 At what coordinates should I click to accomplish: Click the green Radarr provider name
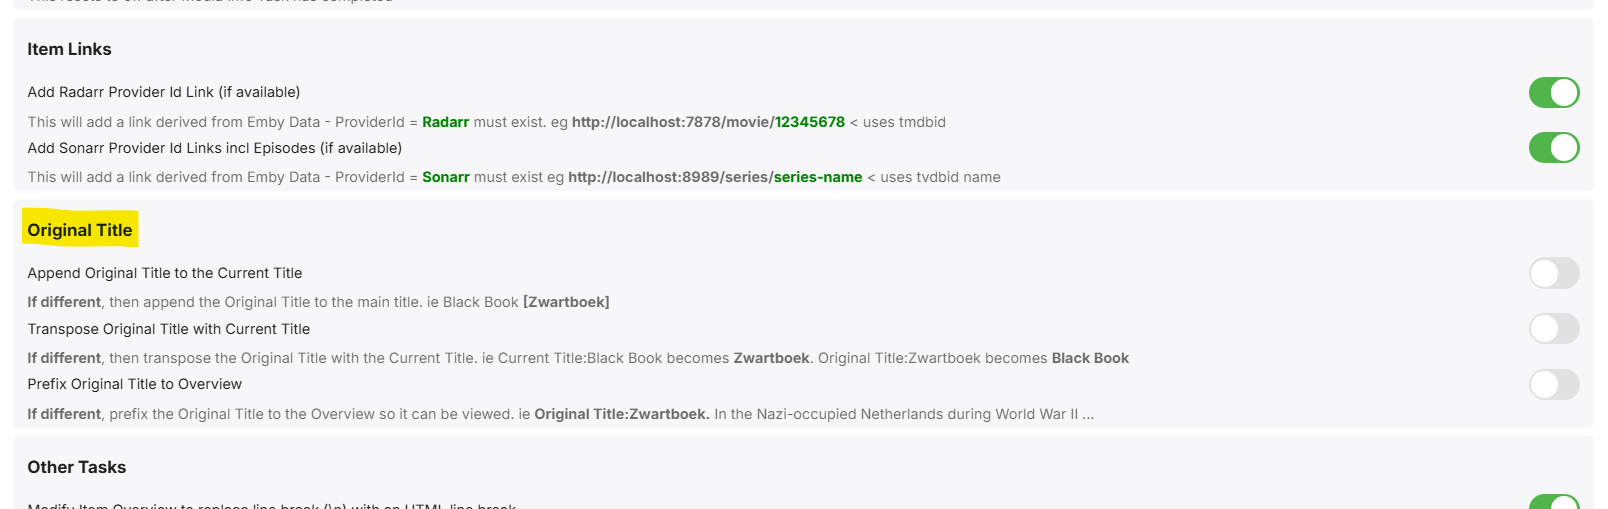(x=445, y=122)
